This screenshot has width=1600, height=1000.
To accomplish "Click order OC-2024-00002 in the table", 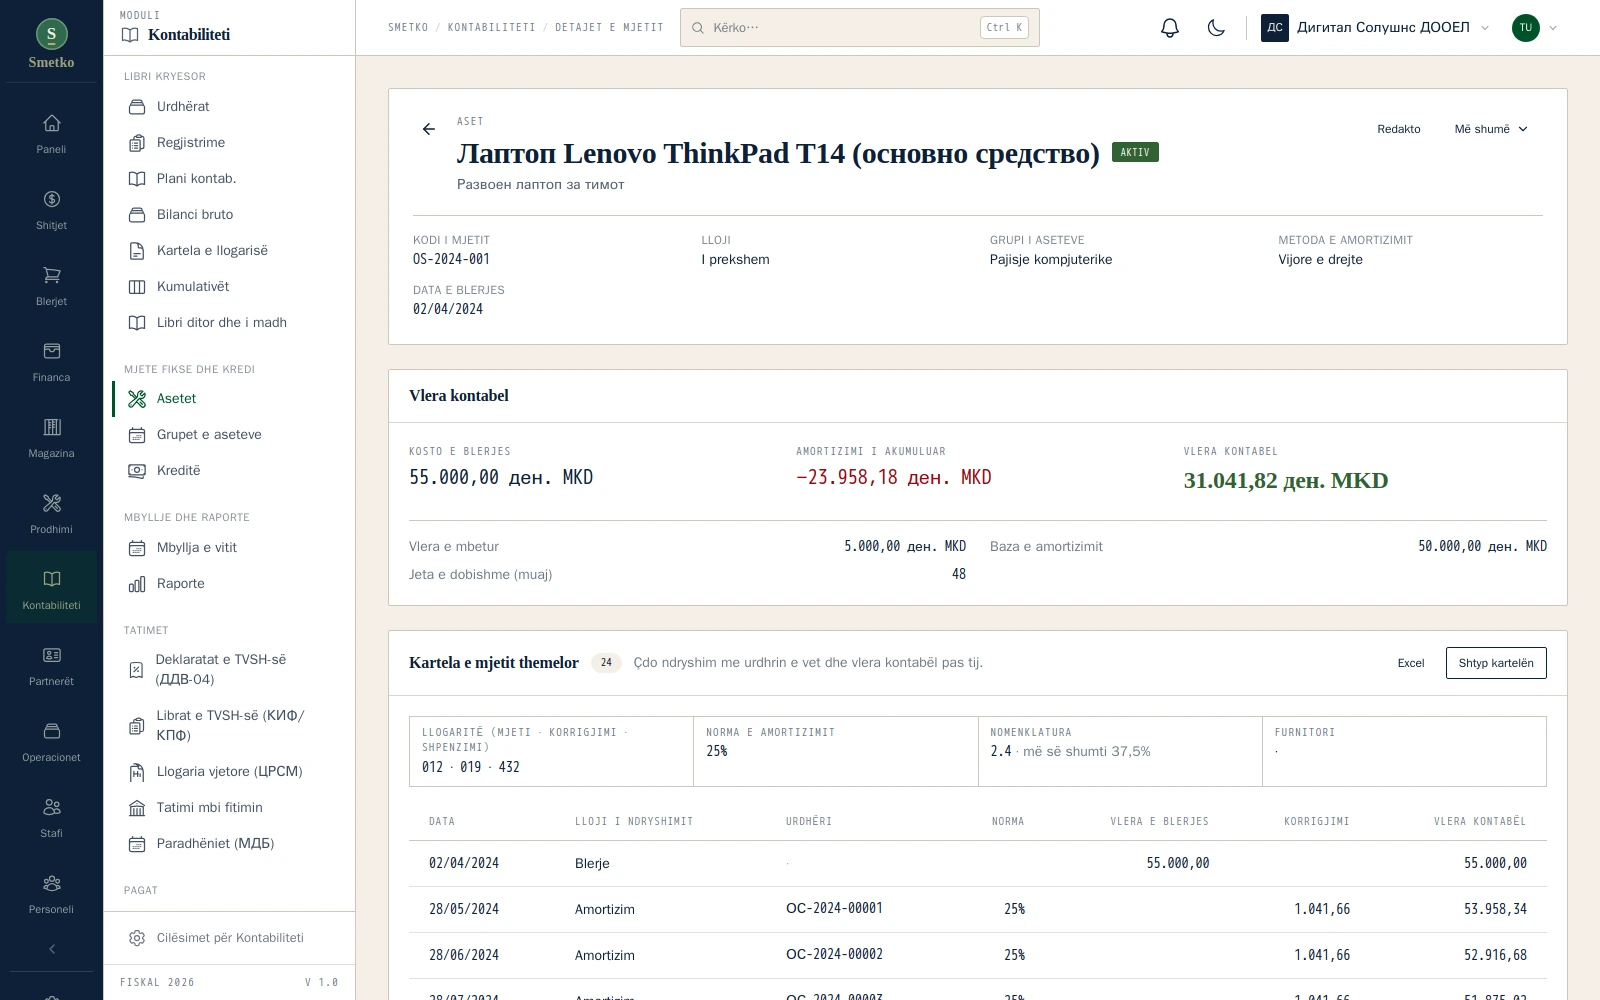I will (x=834, y=954).
